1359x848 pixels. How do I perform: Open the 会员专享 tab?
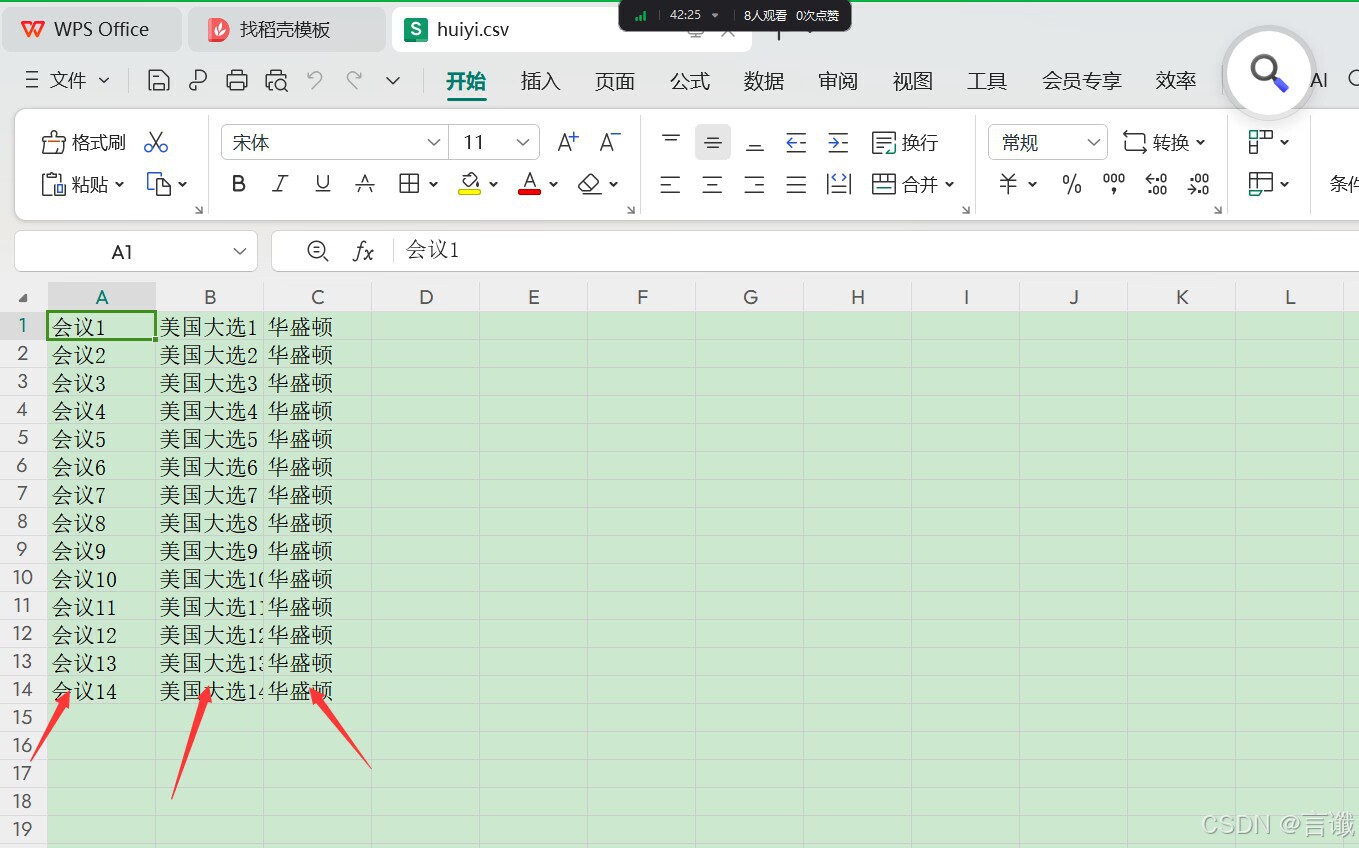1082,81
